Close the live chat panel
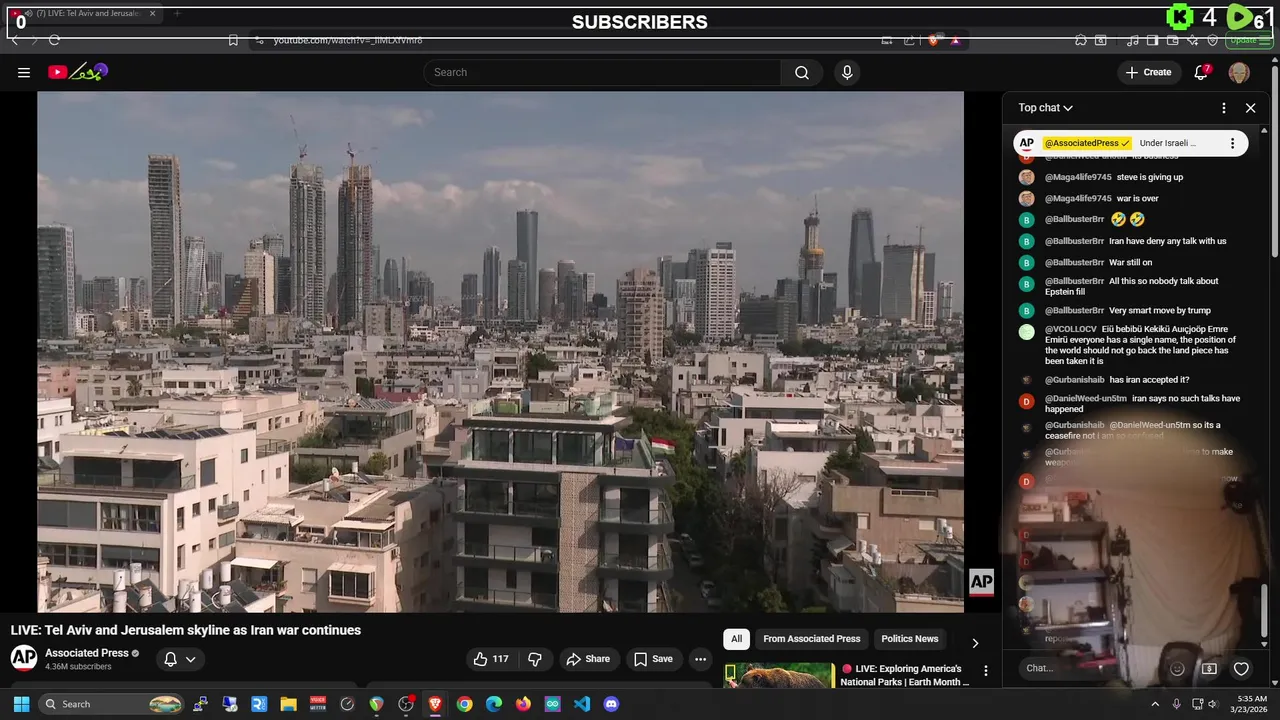 [1250, 108]
